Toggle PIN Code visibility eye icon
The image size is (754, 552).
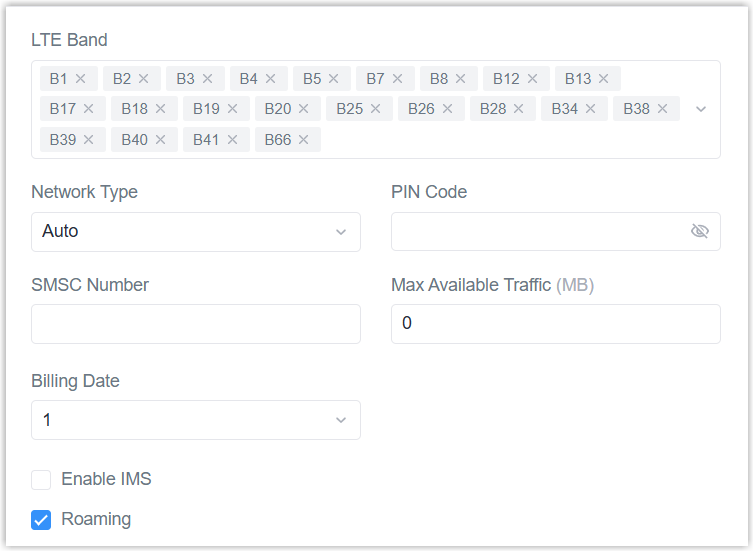700,231
